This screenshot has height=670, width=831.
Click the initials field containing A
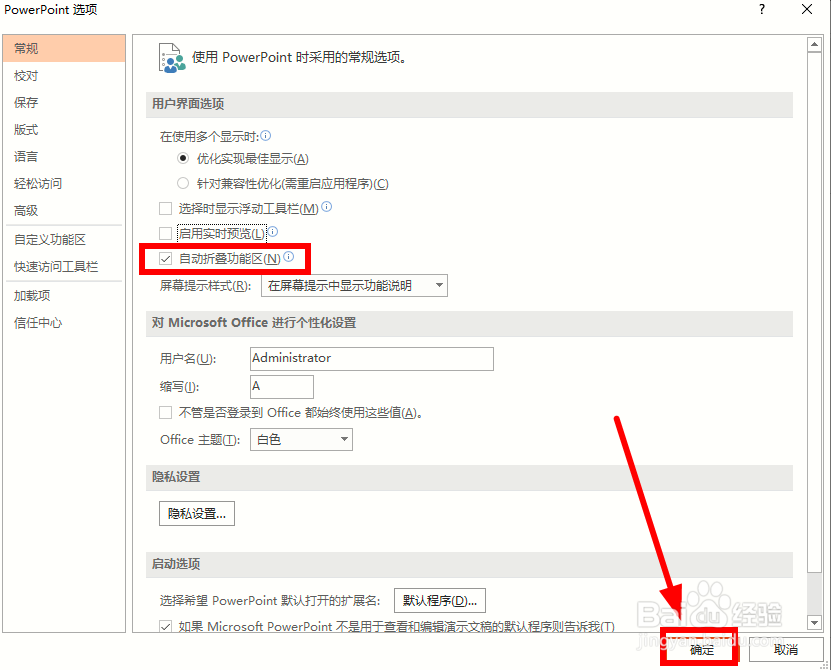click(x=281, y=387)
